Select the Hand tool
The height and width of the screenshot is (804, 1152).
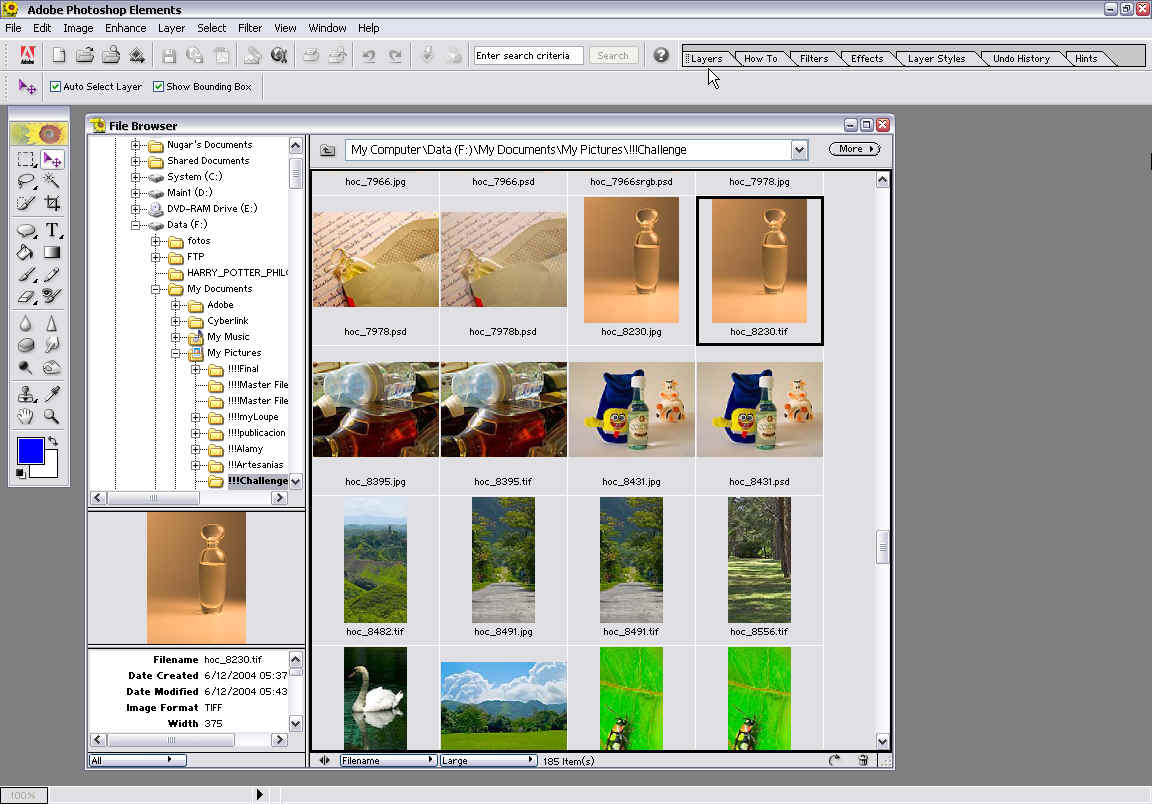coord(26,416)
